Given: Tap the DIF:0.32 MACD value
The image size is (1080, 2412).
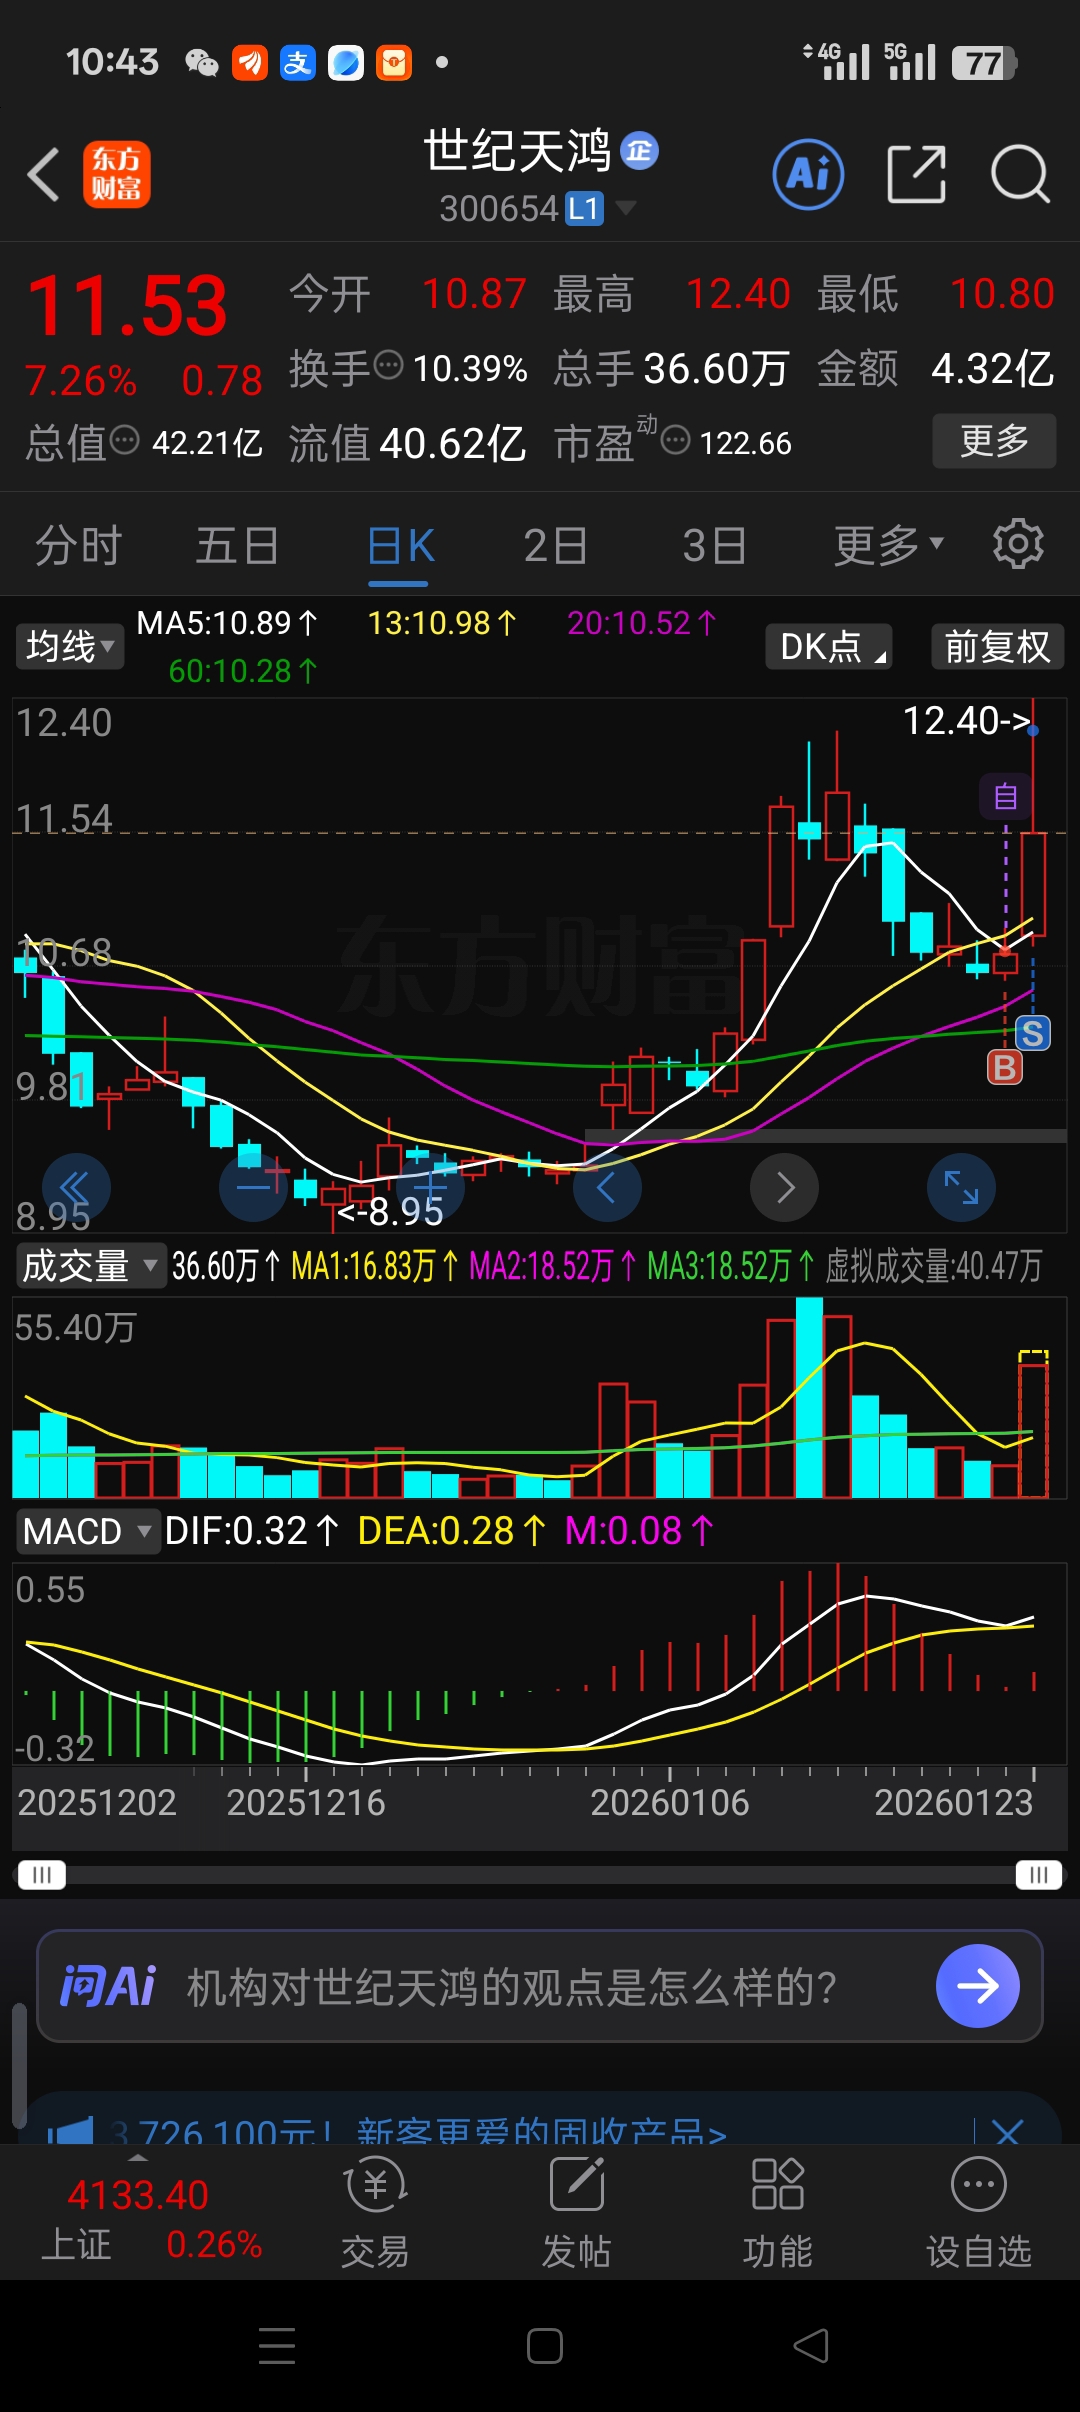Looking at the screenshot, I should pos(252,1531).
